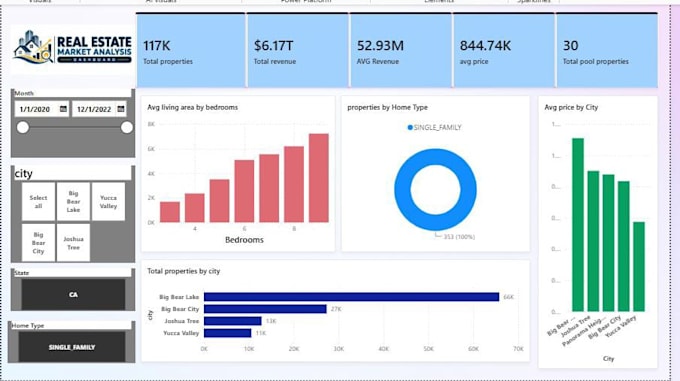Click the 'Bedrooms' axis label
Viewport: 680px width, 381px height.
pyautogui.click(x=244, y=240)
